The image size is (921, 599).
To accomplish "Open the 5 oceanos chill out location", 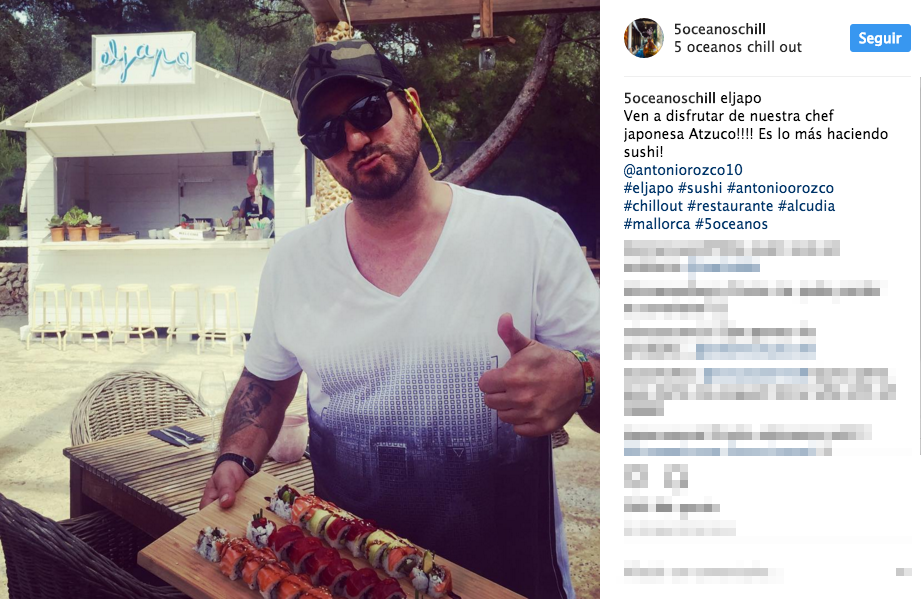I will [738, 47].
